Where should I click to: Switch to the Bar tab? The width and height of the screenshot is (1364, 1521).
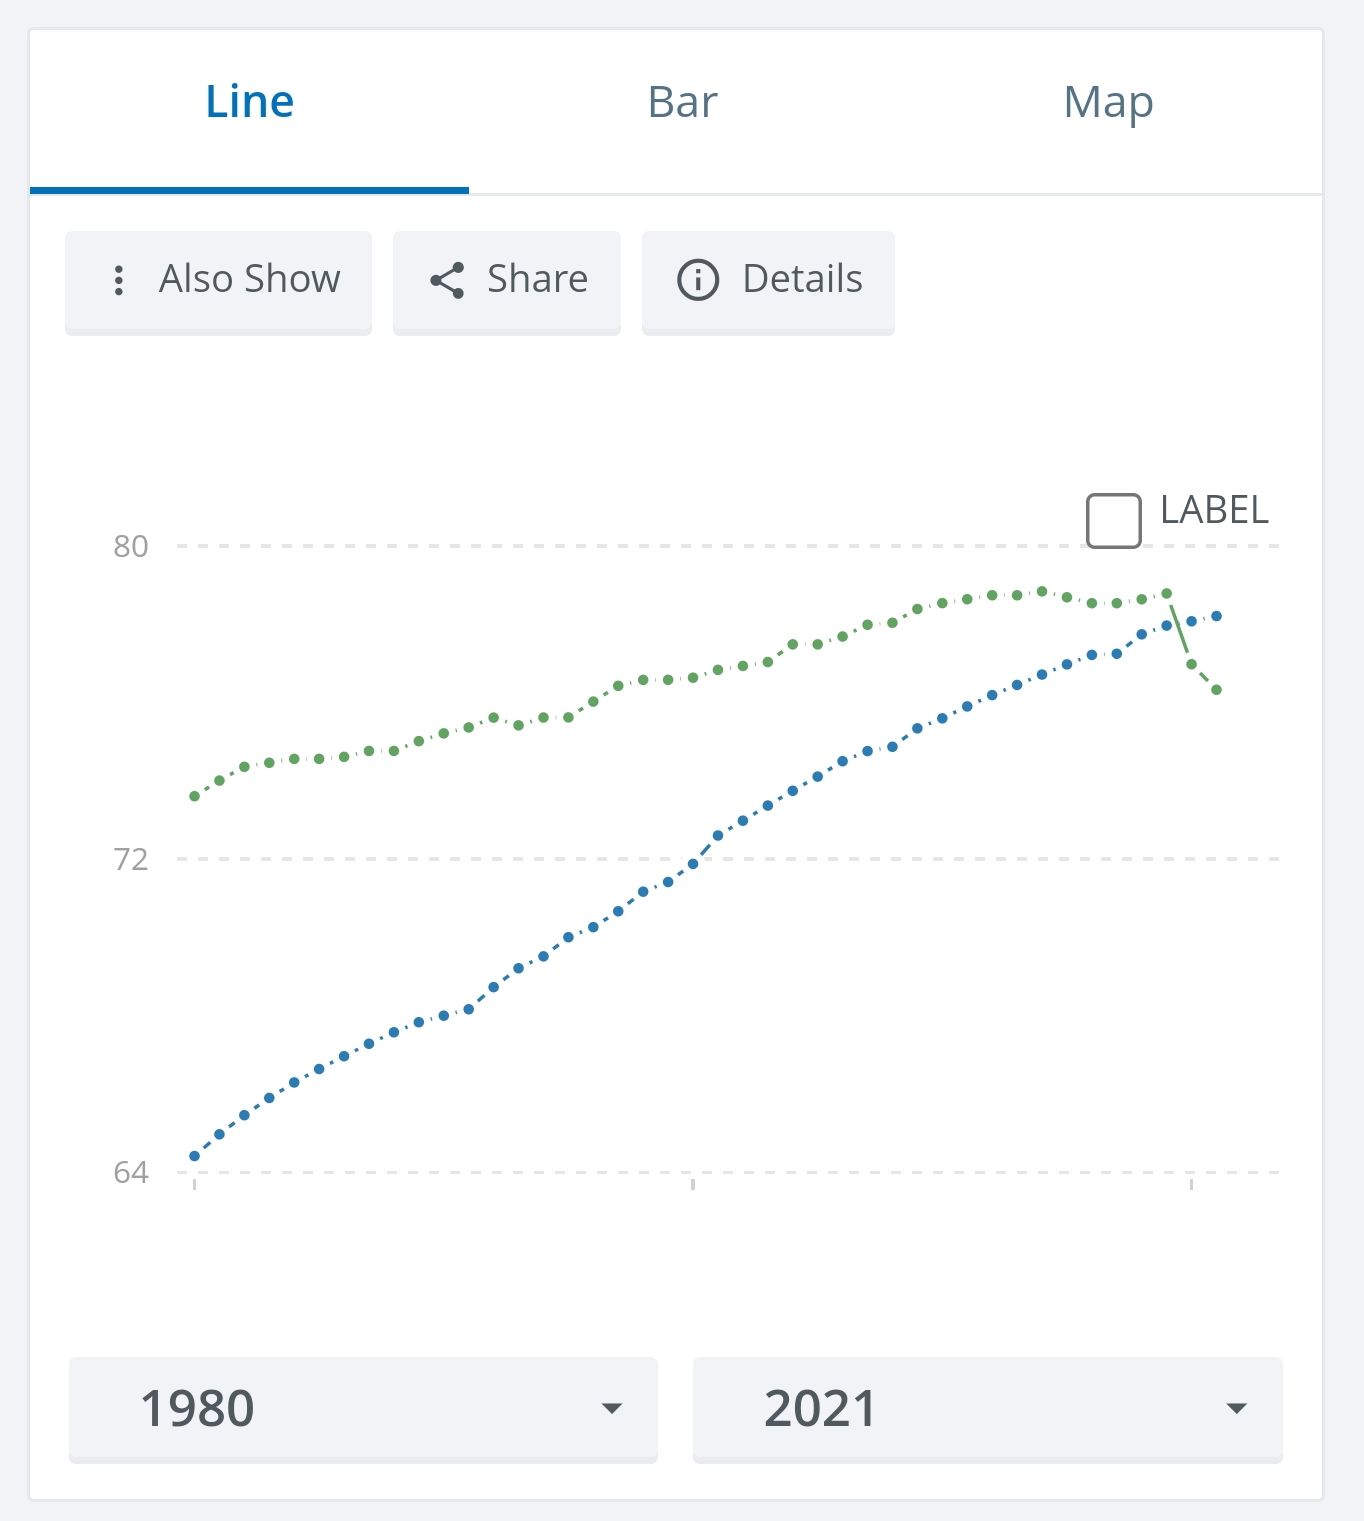tap(683, 103)
